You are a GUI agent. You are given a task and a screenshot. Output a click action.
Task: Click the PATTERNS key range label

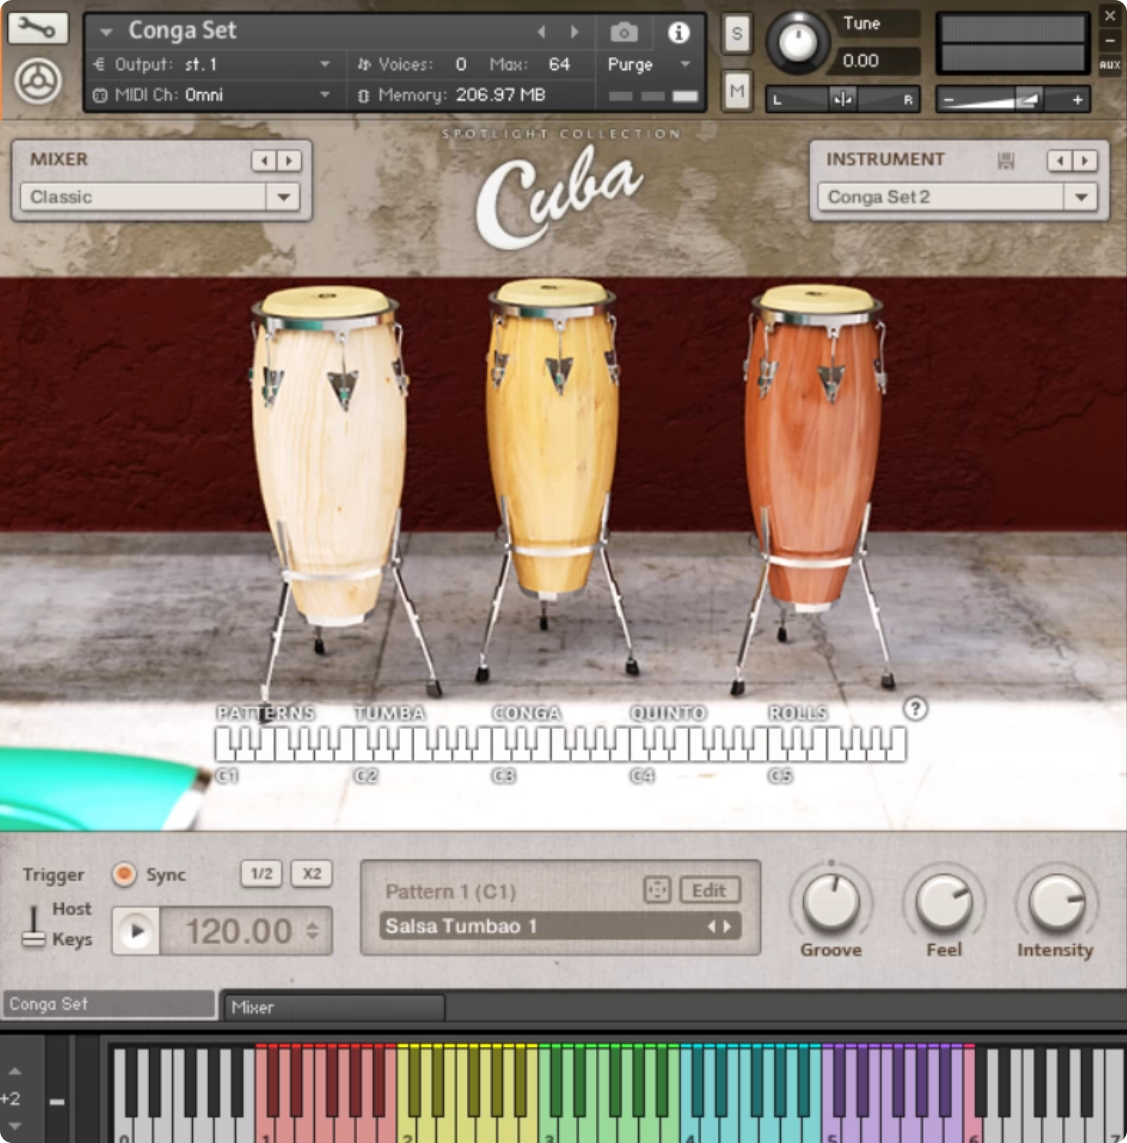(266, 713)
